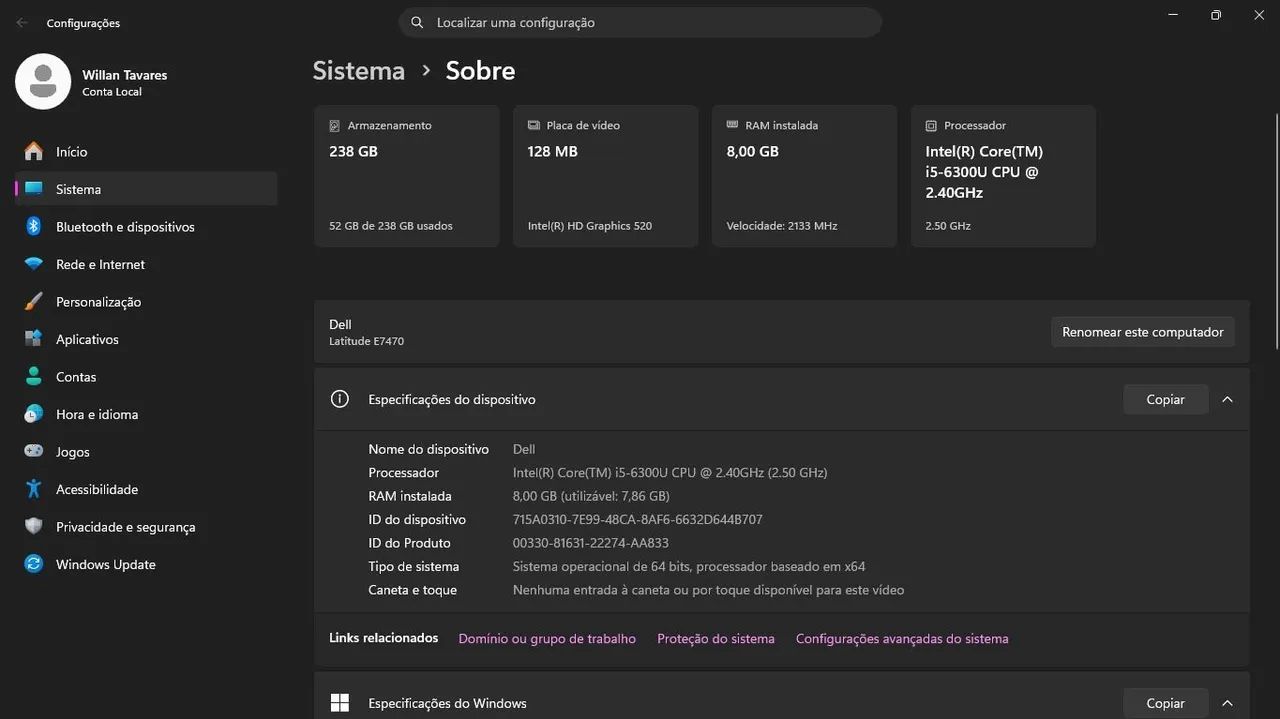Open the Personalização settings page
This screenshot has width=1280, height=719.
pyautogui.click(x=146, y=302)
